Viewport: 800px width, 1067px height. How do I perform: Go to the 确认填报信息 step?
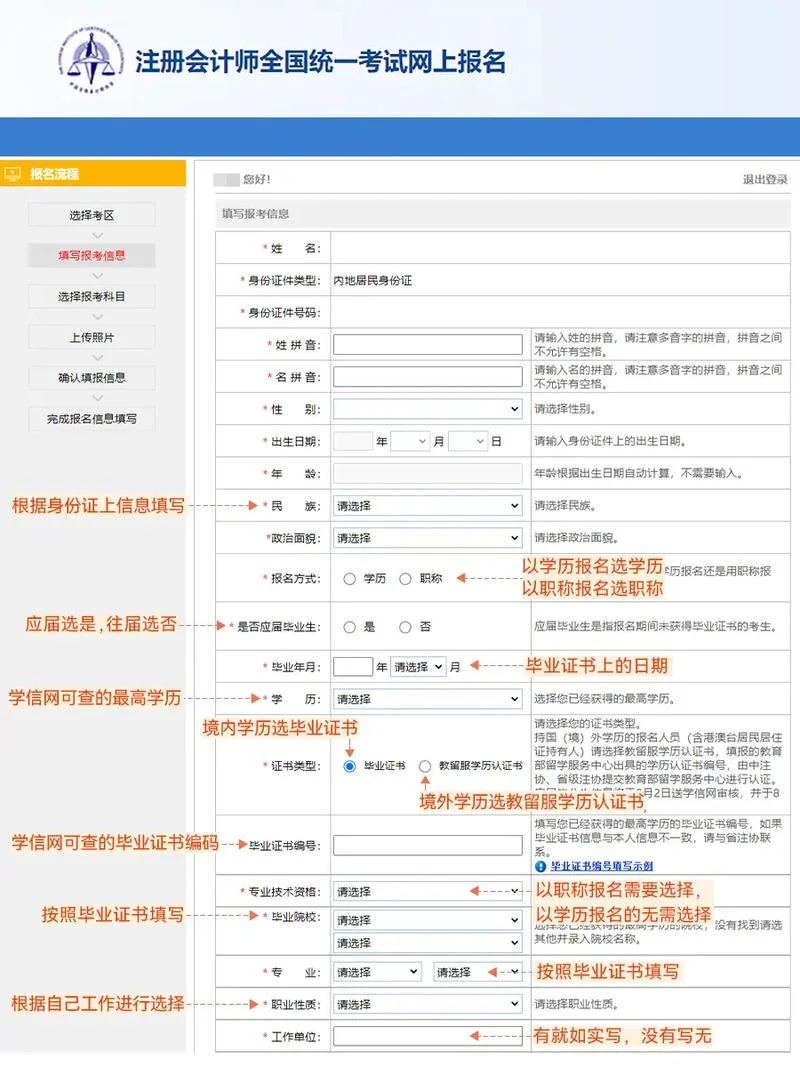click(92, 378)
